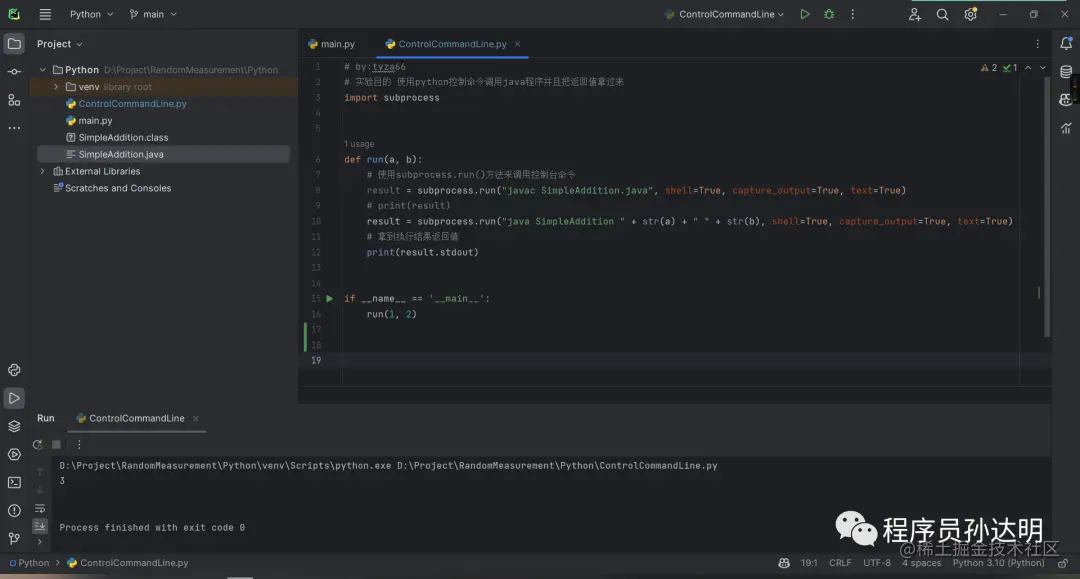Open ControlCommandLine.py in project tree

[132, 104]
